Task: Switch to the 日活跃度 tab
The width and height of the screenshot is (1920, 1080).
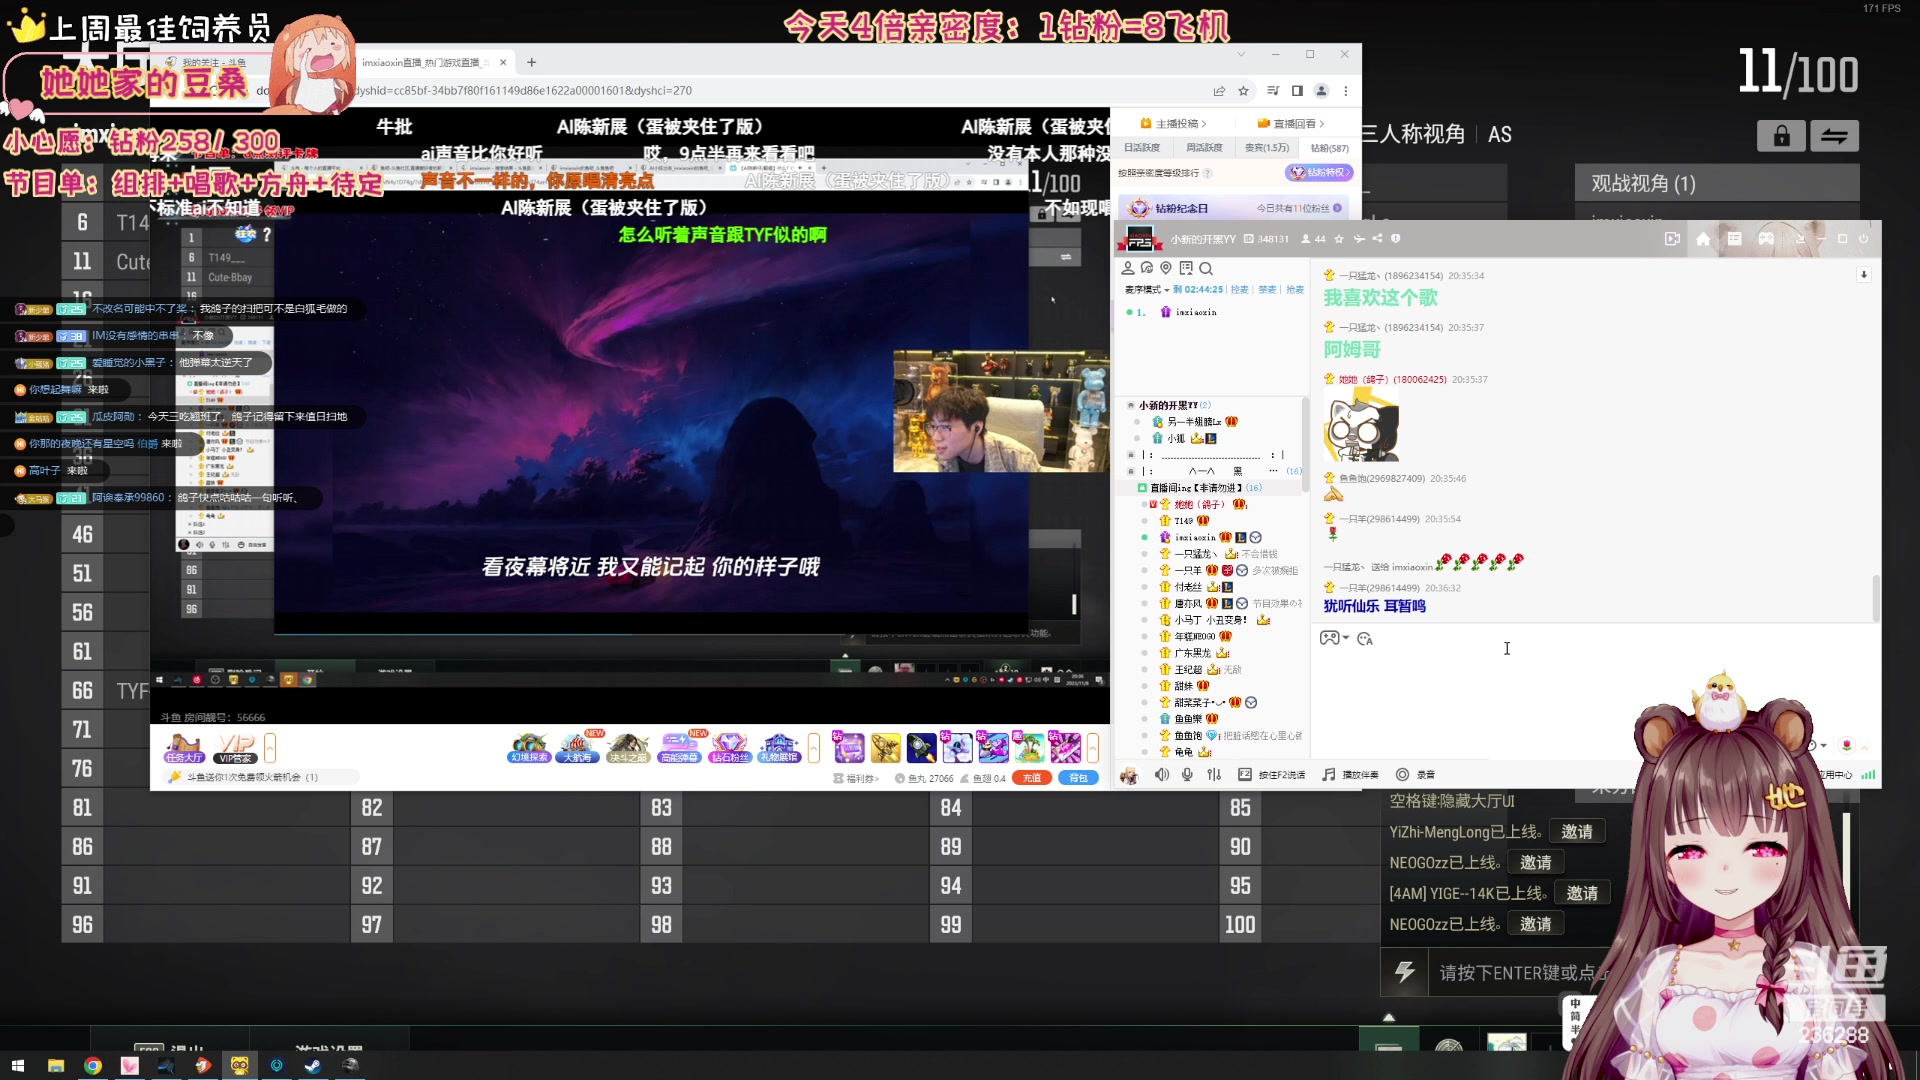Action: click(x=1141, y=148)
